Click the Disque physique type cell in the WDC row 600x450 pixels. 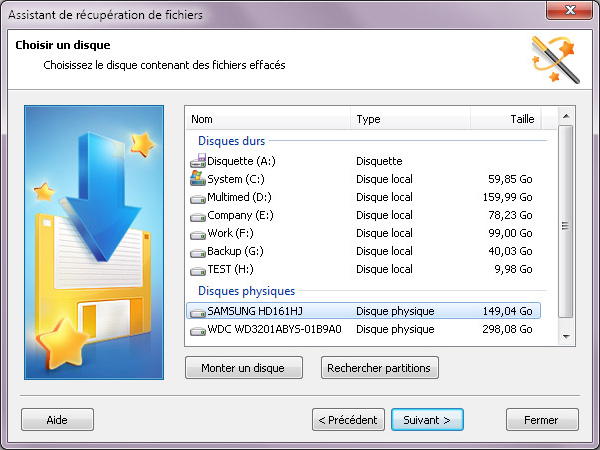point(395,329)
